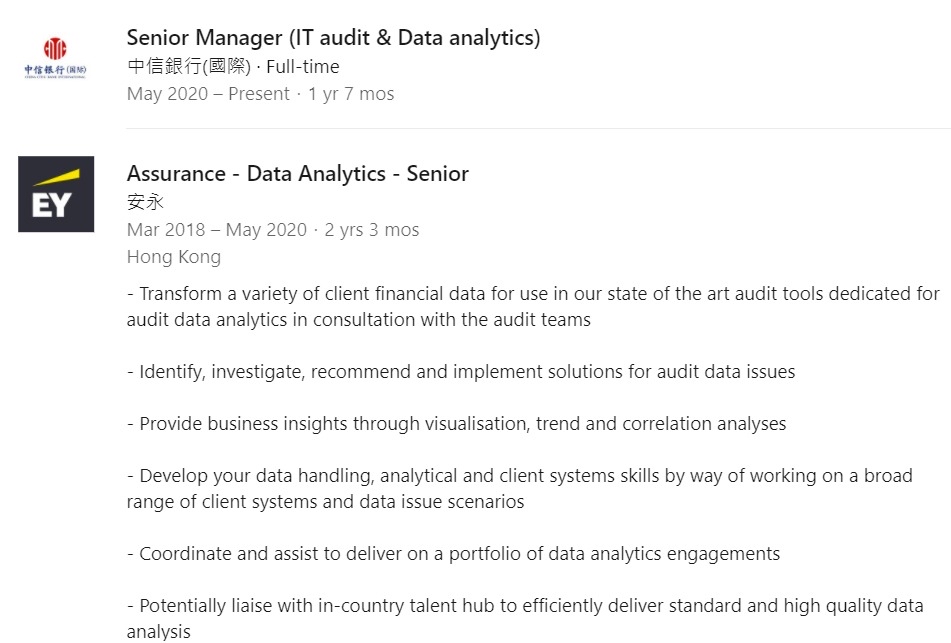Click the Mar 2018 – May 2020 dates

coord(217,230)
